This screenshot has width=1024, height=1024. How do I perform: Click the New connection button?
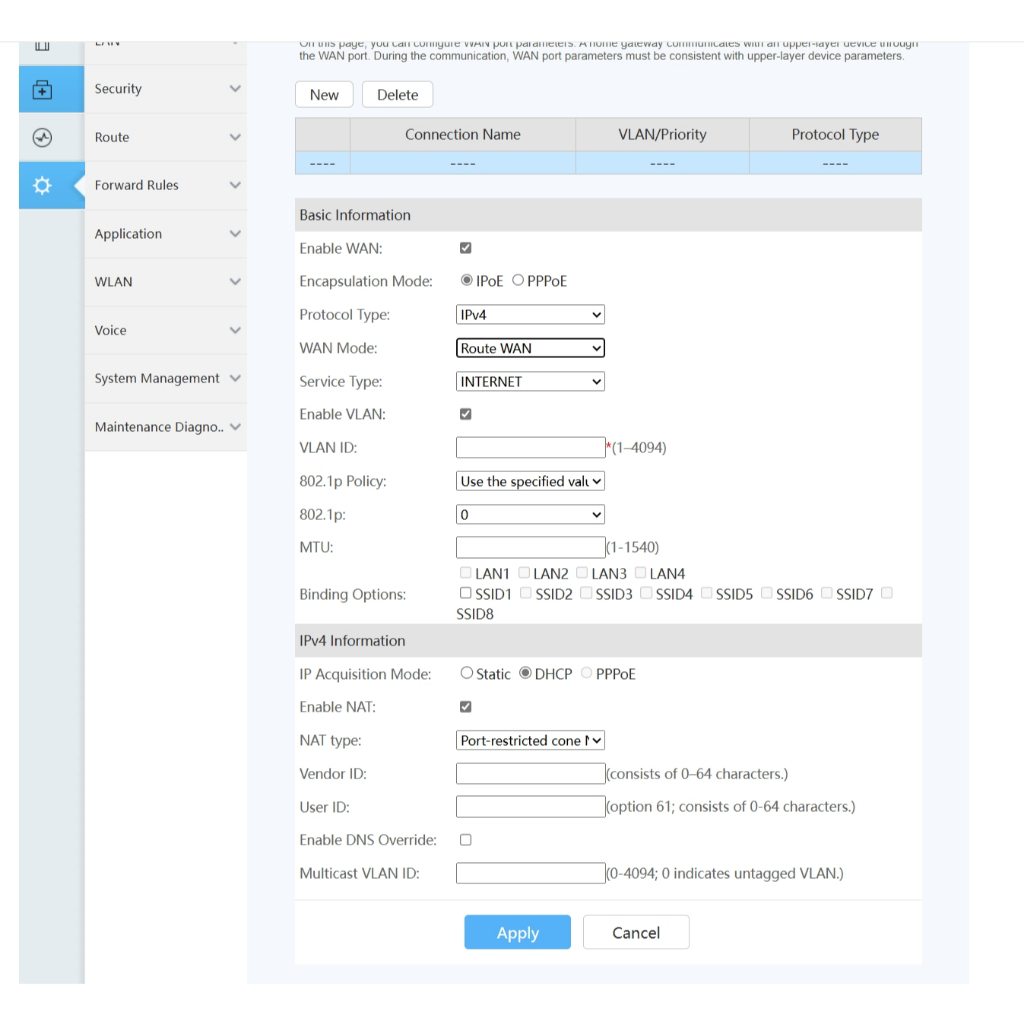point(324,95)
